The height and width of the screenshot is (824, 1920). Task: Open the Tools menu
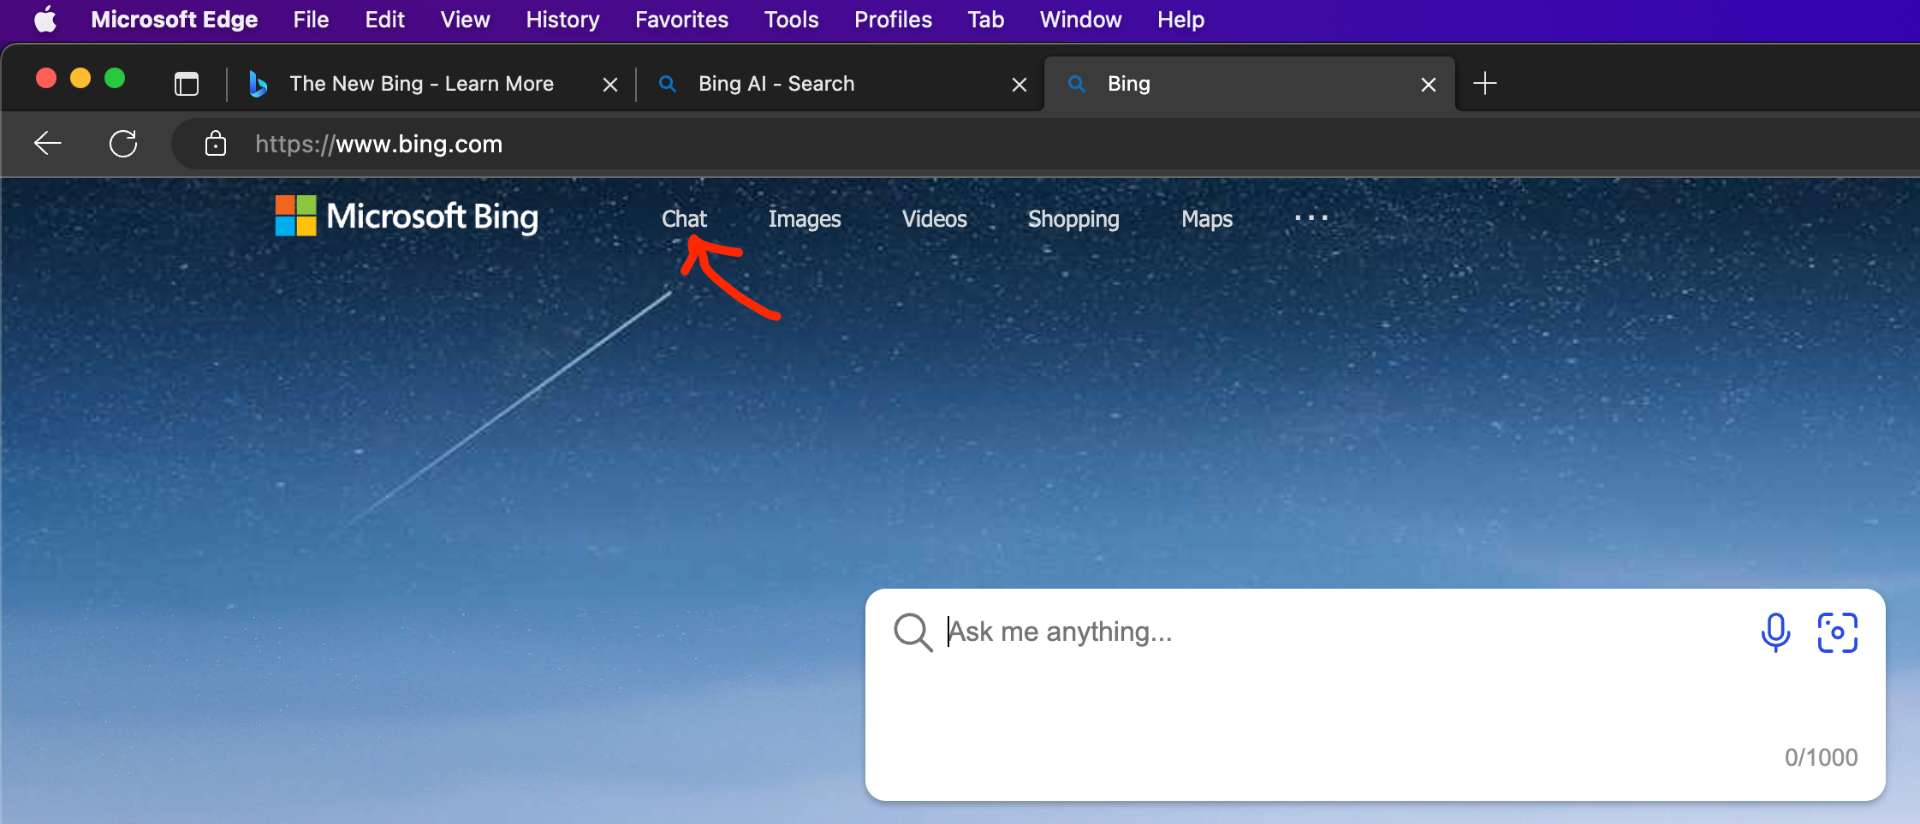coord(791,20)
